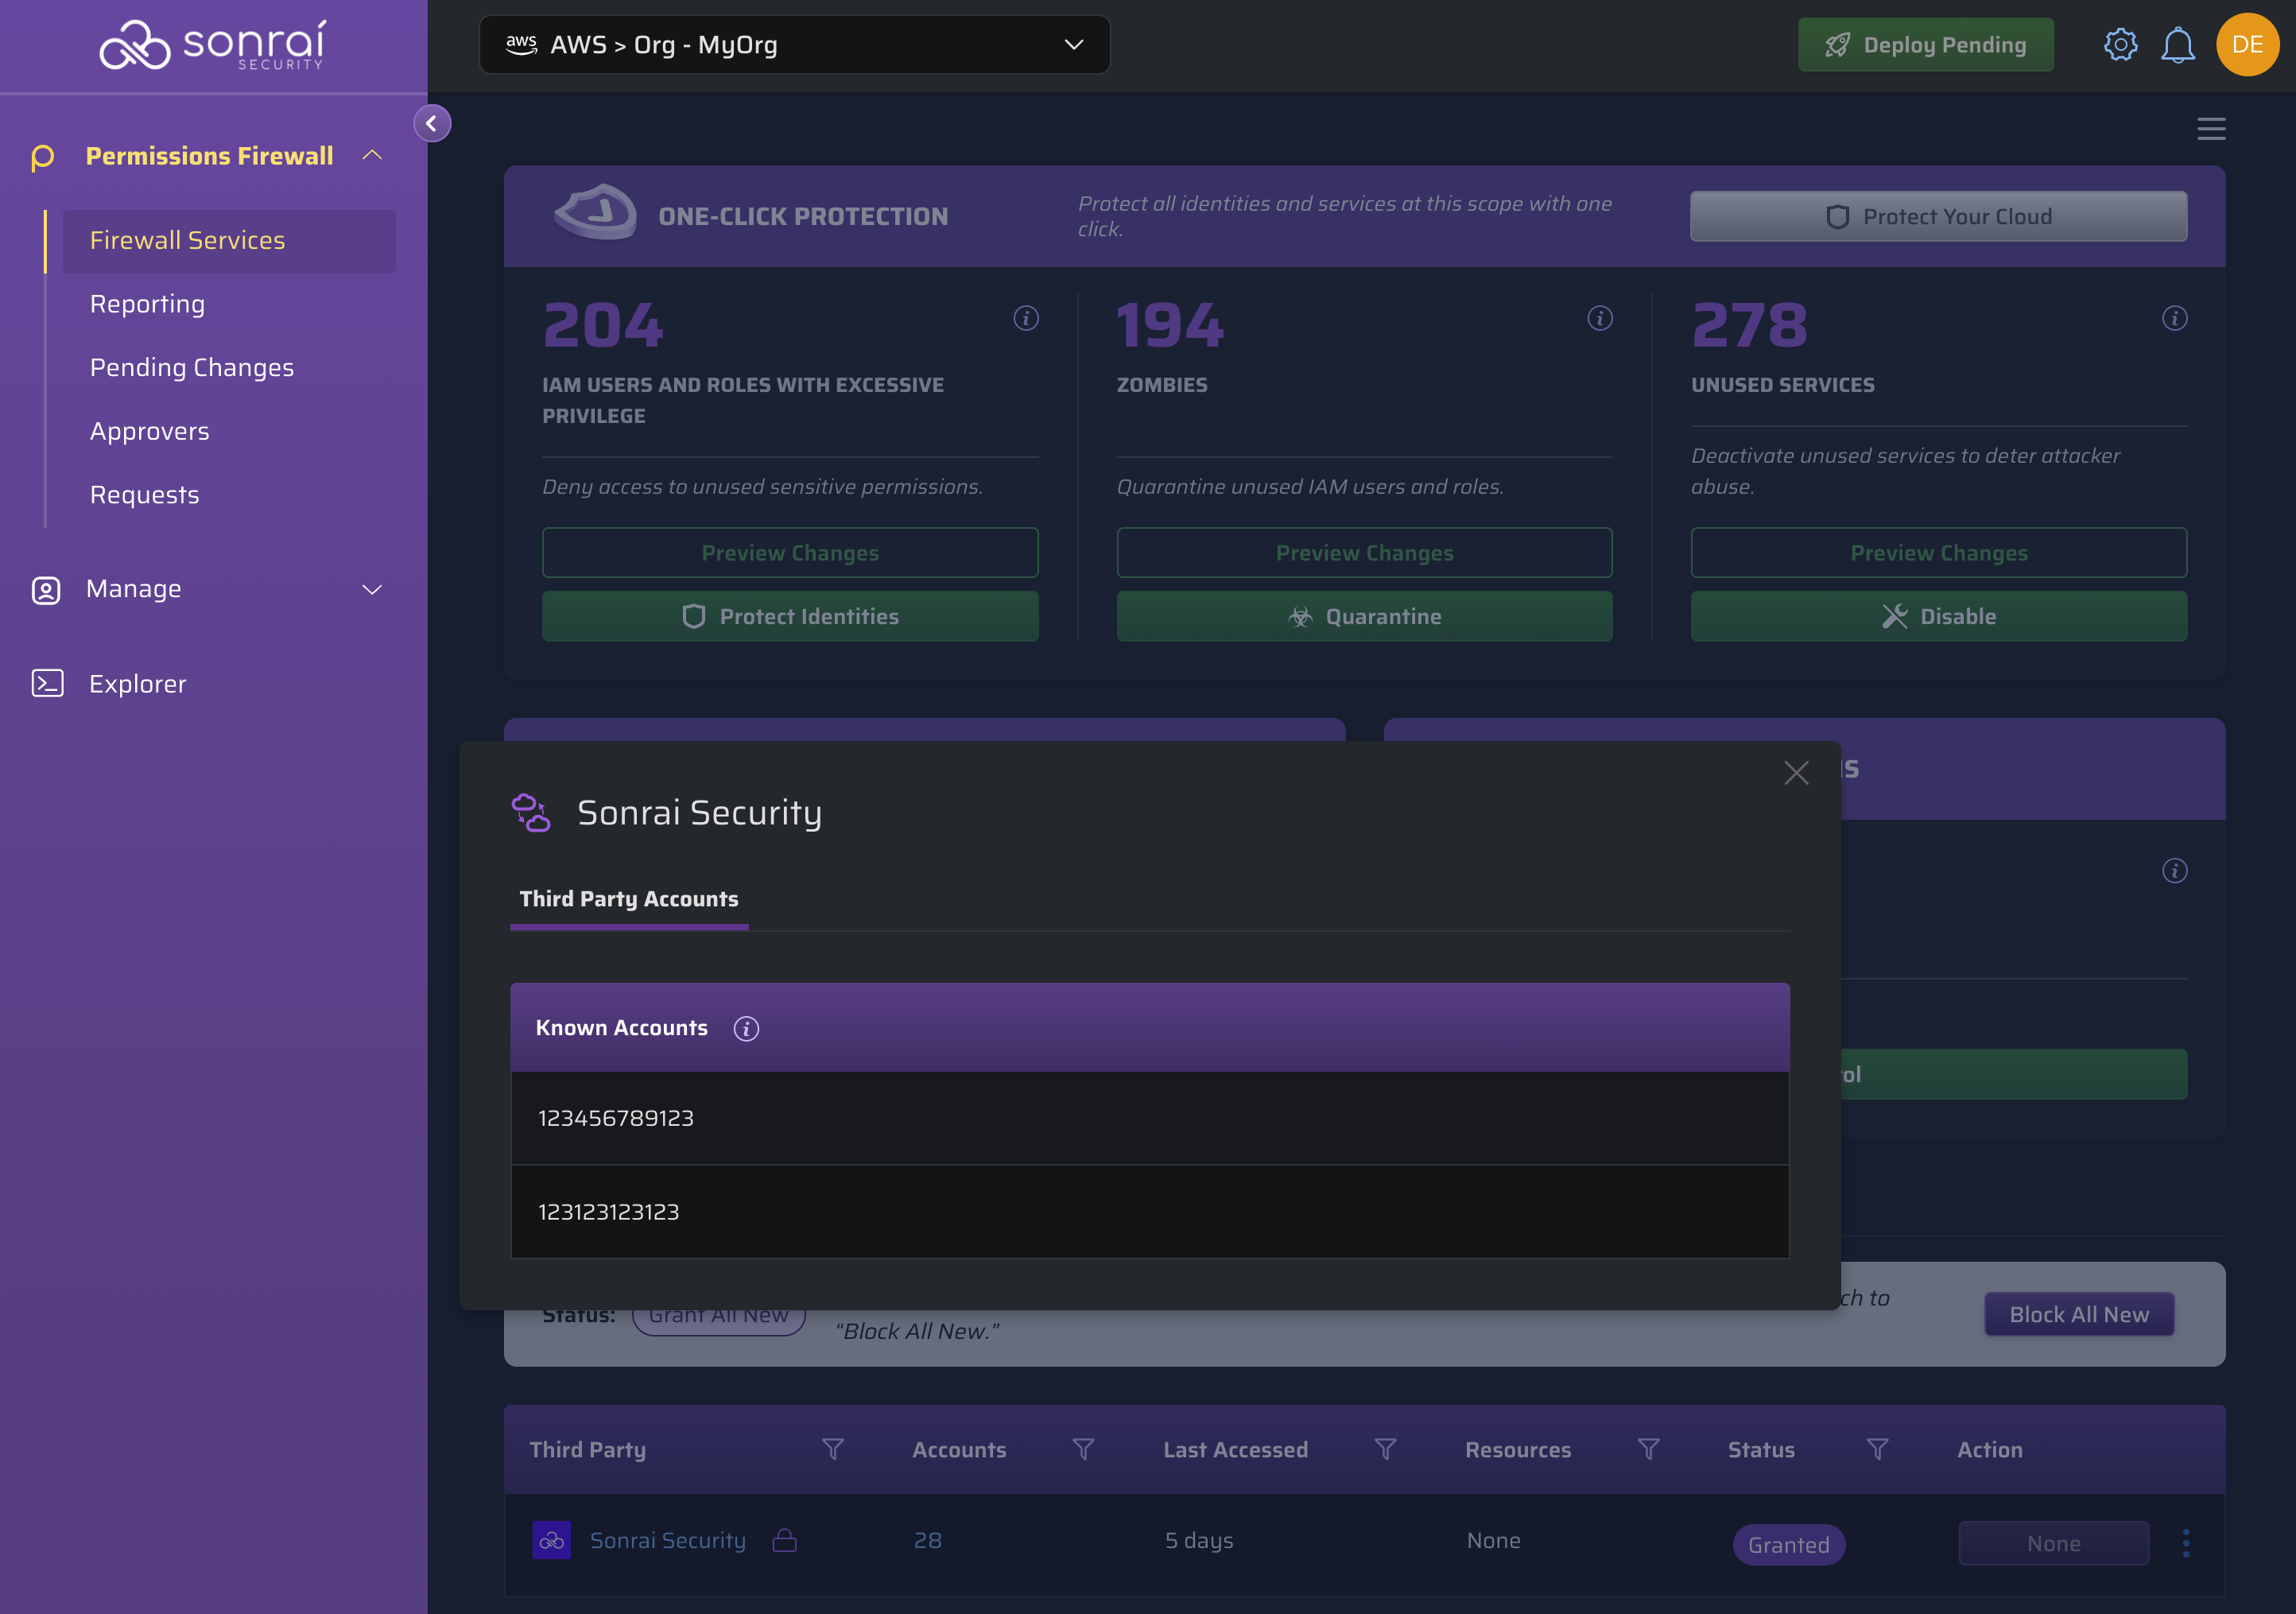Expand the Manage section
Viewport: 2296px width, 1614px height.
click(x=373, y=590)
